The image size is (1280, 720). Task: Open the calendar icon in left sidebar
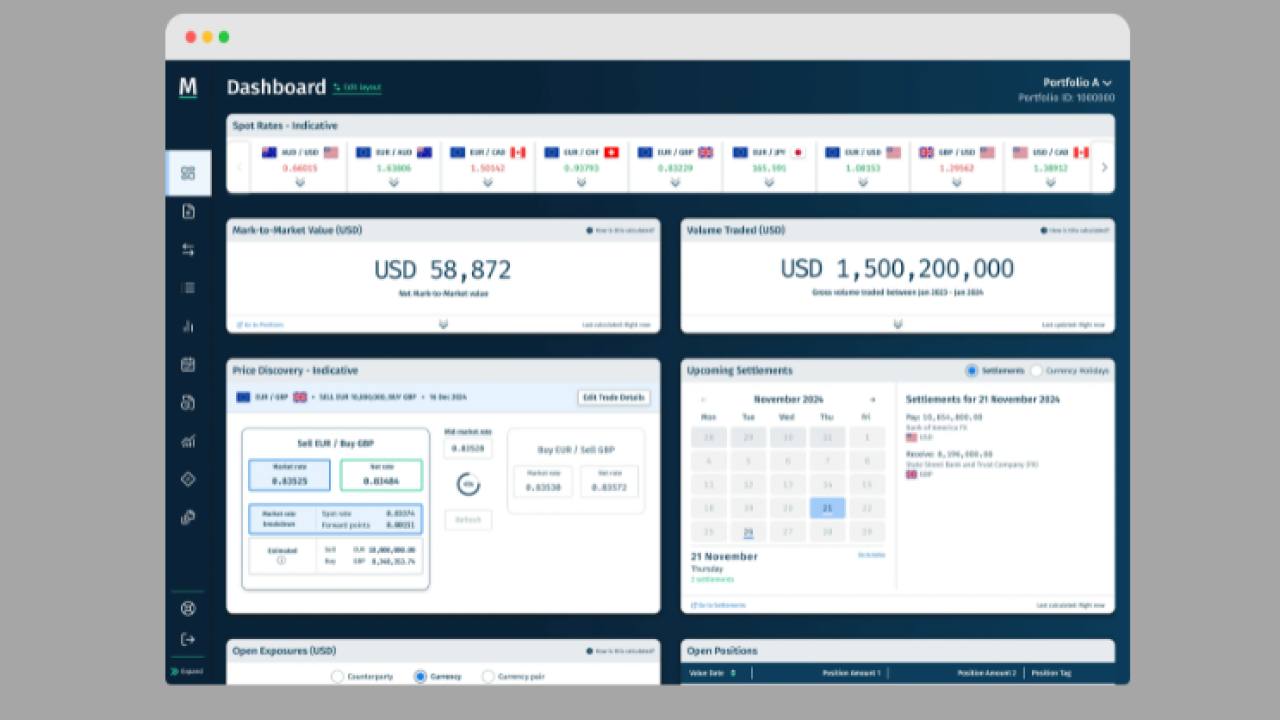point(188,364)
